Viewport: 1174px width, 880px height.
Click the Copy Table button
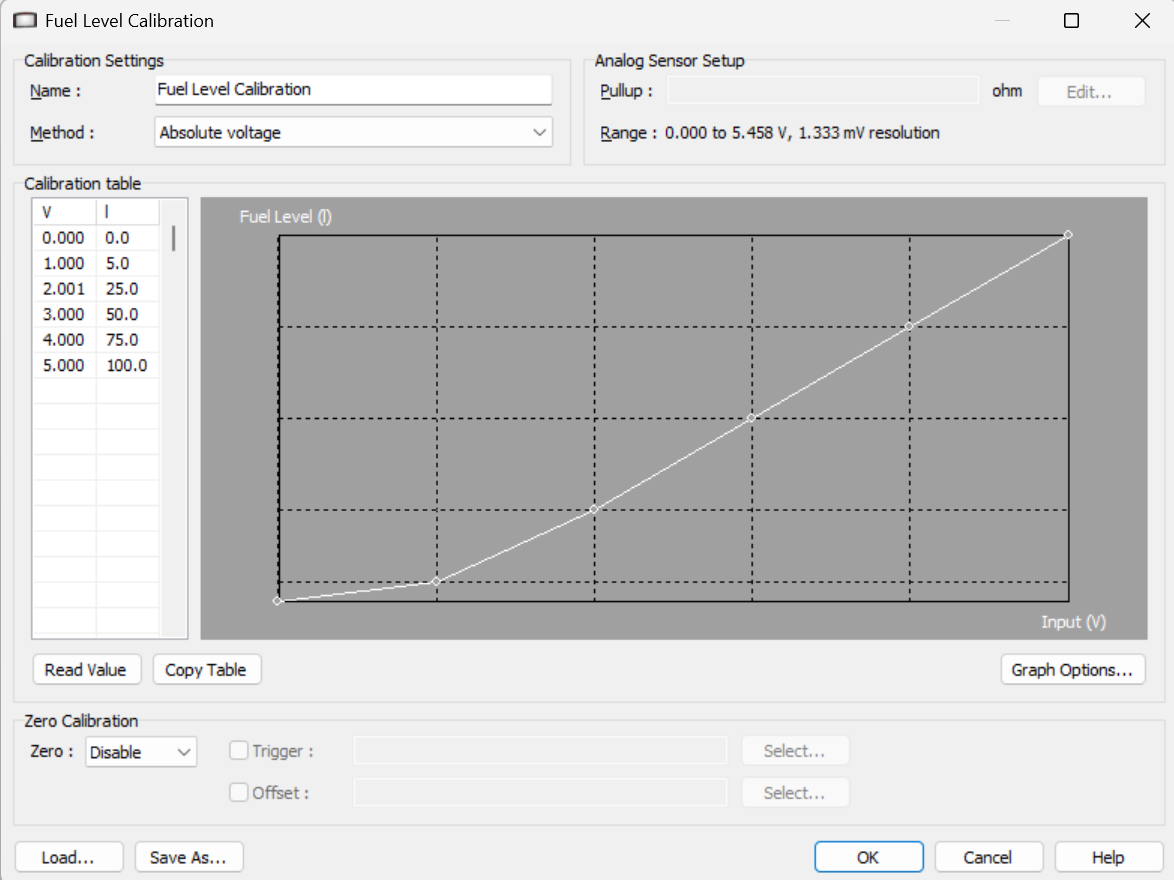(x=206, y=670)
